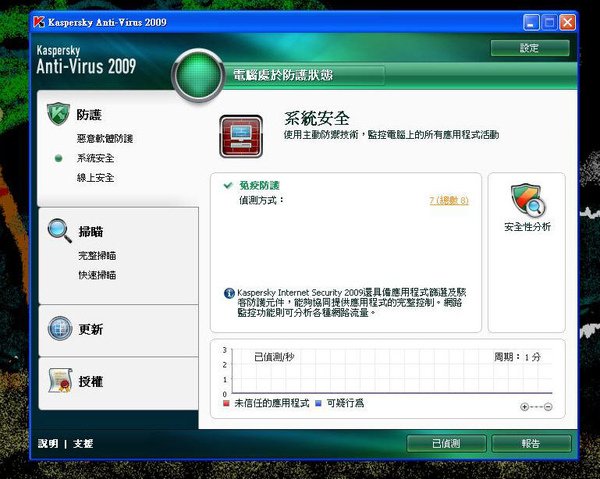This screenshot has height=479, width=600.
Task: Click the 已偵測 detected button
Action: point(446,444)
